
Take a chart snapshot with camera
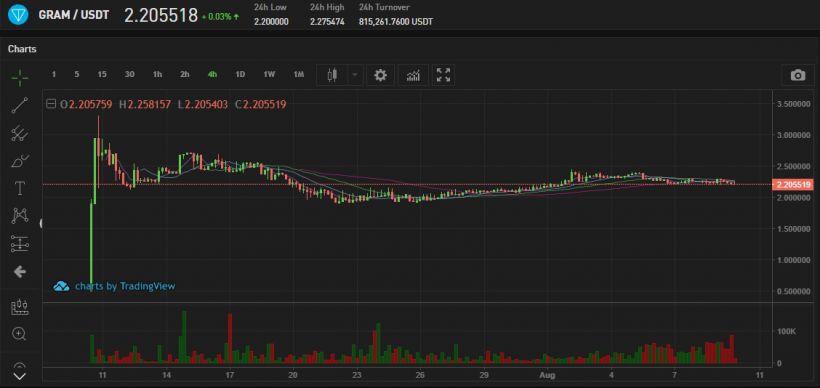pyautogui.click(x=798, y=75)
